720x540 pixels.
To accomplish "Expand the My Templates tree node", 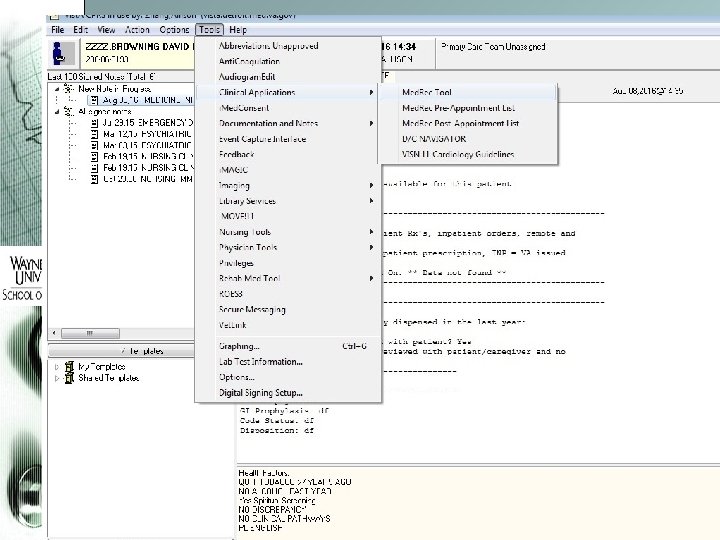I will pos(57,367).
